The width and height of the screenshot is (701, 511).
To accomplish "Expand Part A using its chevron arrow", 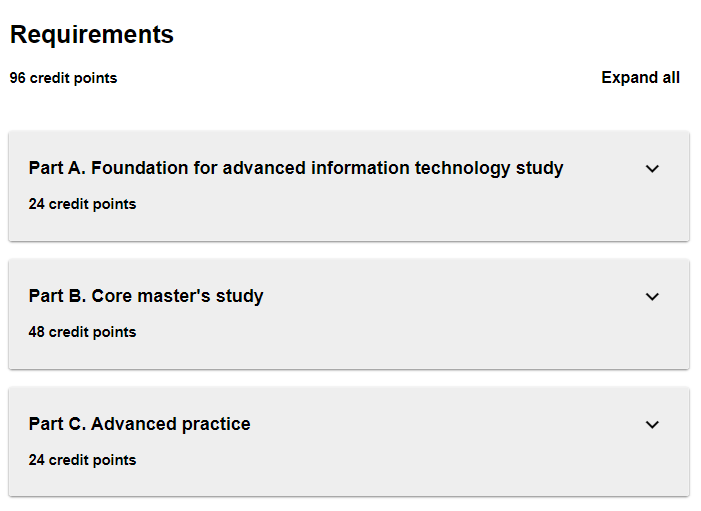I will point(652,169).
